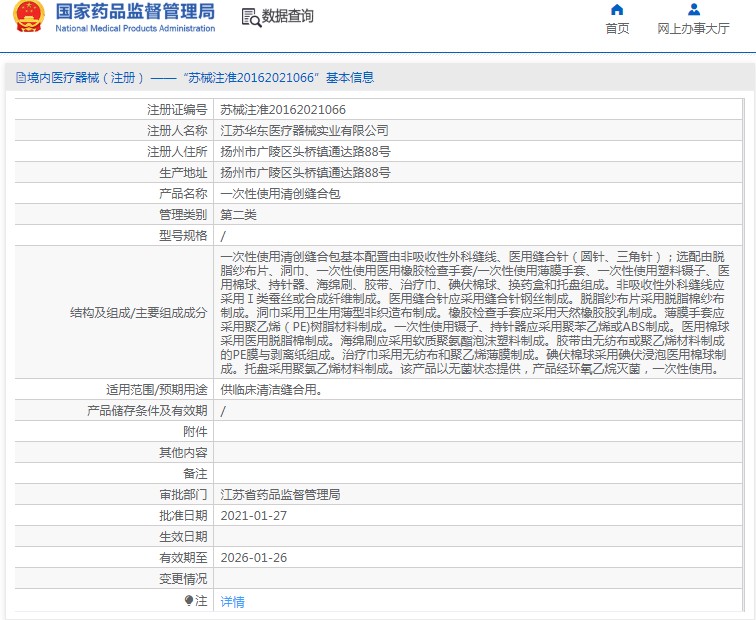Click the 管理类别 row label
756x620 pixels.
(183, 215)
